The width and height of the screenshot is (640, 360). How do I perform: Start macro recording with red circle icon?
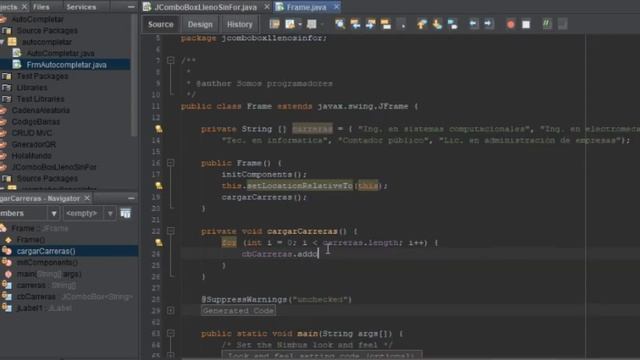coord(510,24)
